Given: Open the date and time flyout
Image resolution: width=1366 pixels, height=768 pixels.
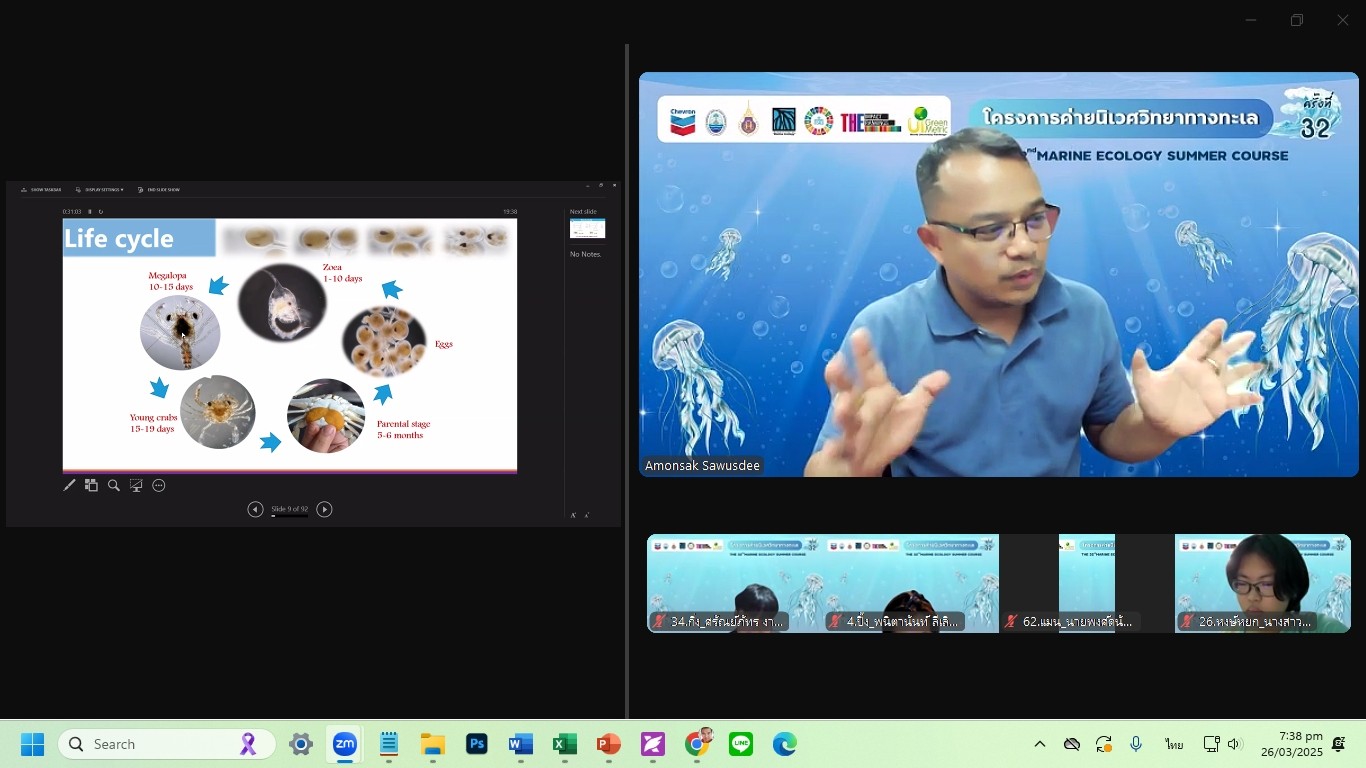Looking at the screenshot, I should pyautogui.click(x=1291, y=744).
